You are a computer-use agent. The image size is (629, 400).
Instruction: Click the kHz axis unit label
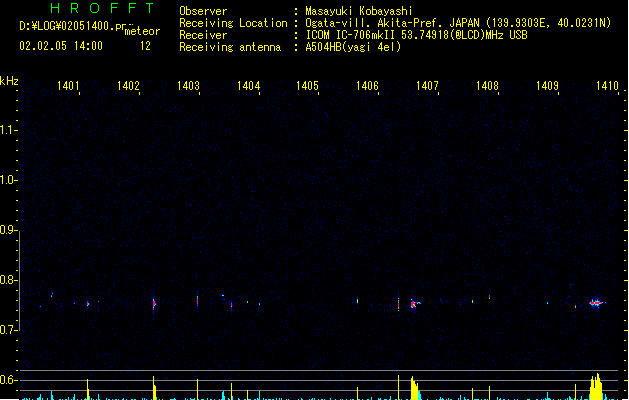tap(9, 81)
